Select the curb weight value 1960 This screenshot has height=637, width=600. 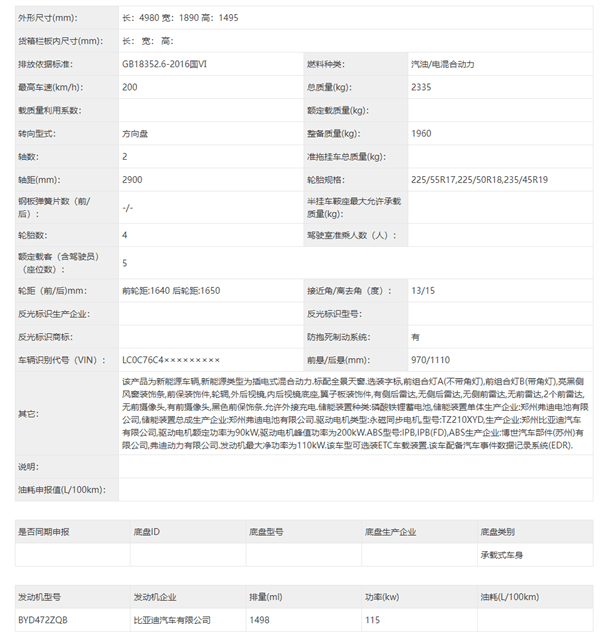point(421,133)
